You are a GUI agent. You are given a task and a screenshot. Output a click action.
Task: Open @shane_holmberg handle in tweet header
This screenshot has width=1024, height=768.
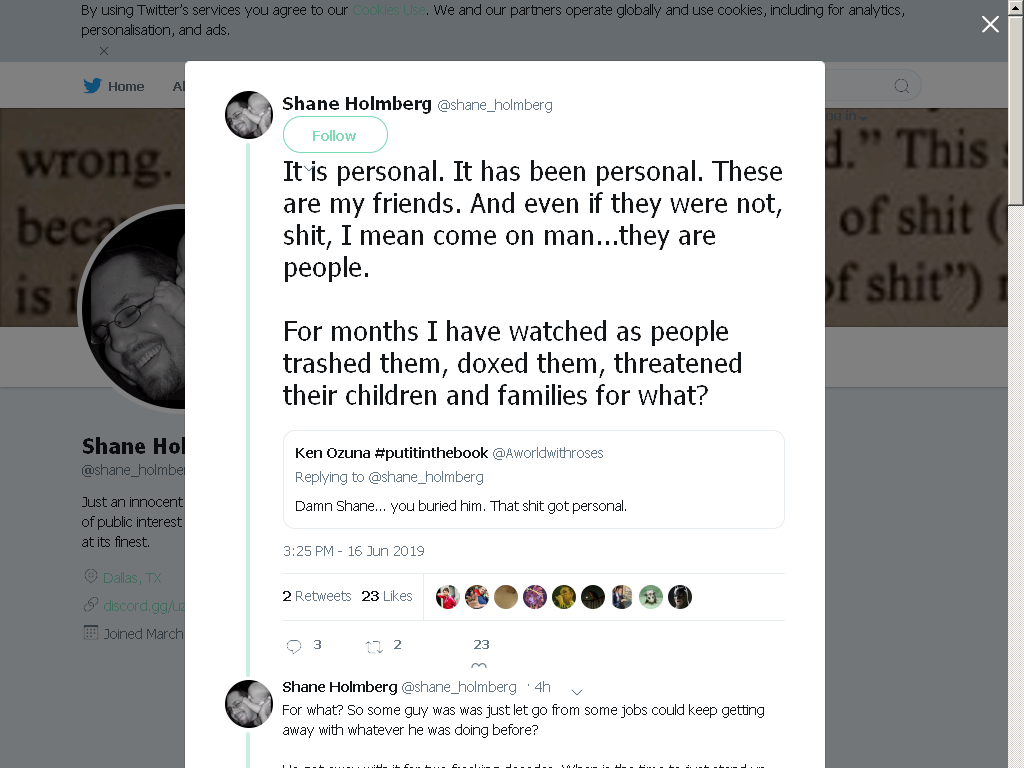click(494, 105)
